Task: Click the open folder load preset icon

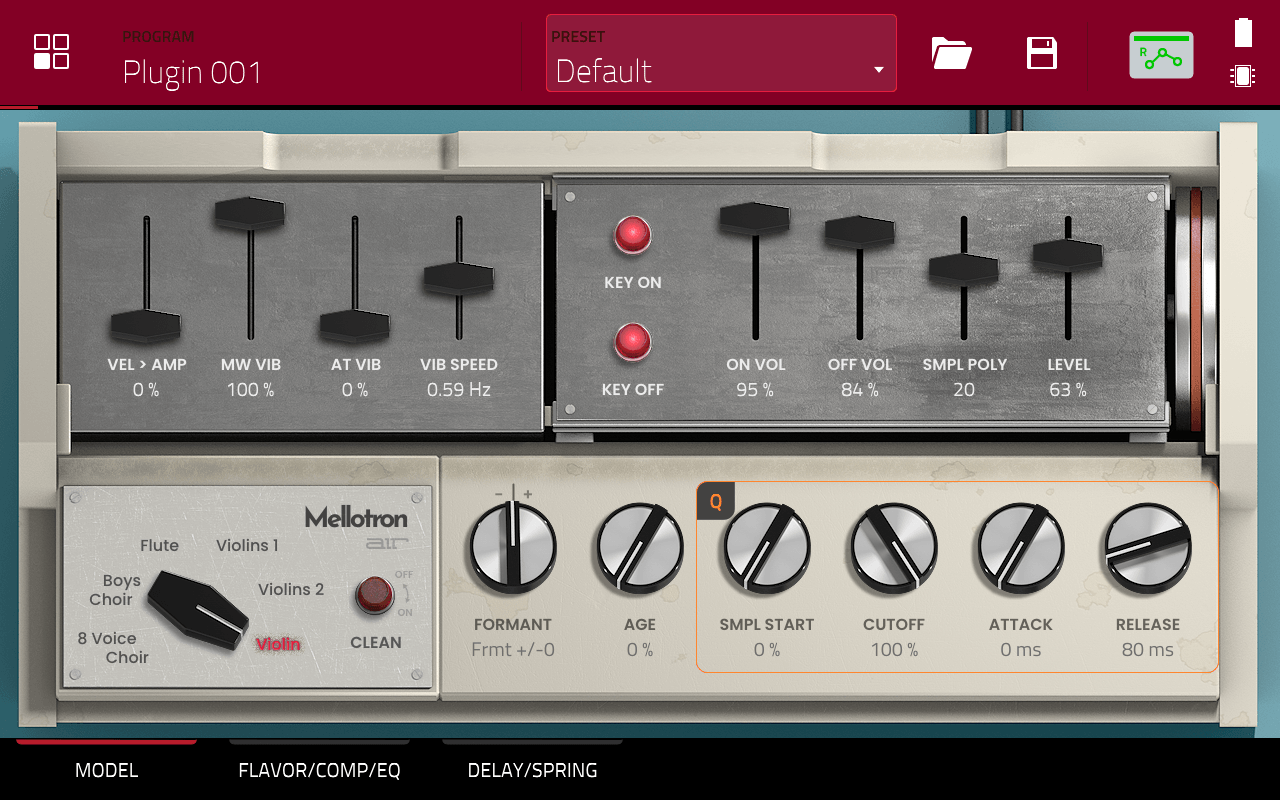Action: 951,53
